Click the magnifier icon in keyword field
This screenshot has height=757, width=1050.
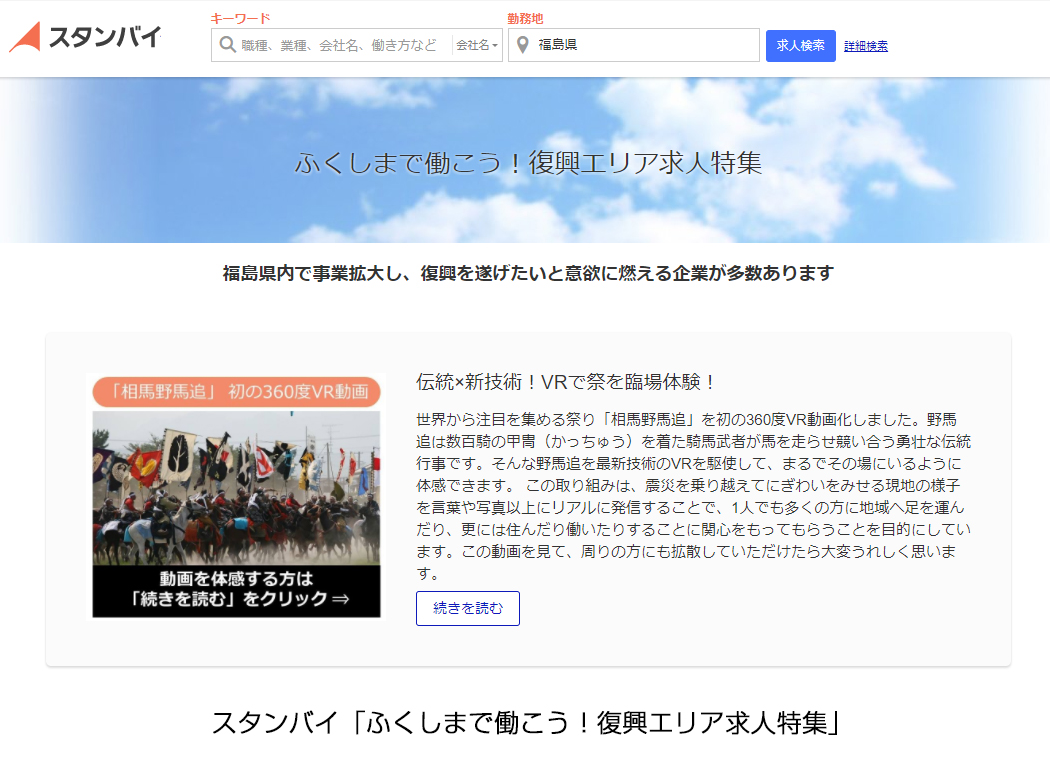(227, 45)
